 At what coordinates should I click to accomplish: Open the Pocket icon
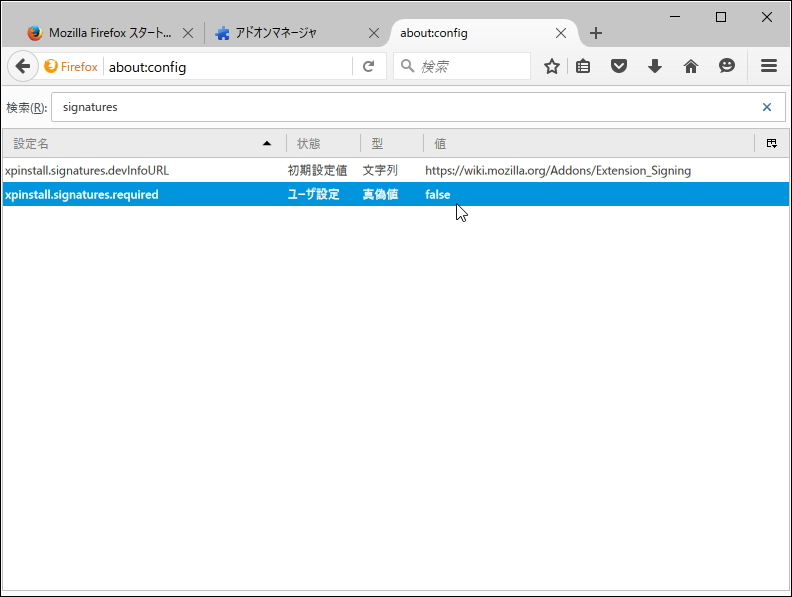(x=619, y=66)
